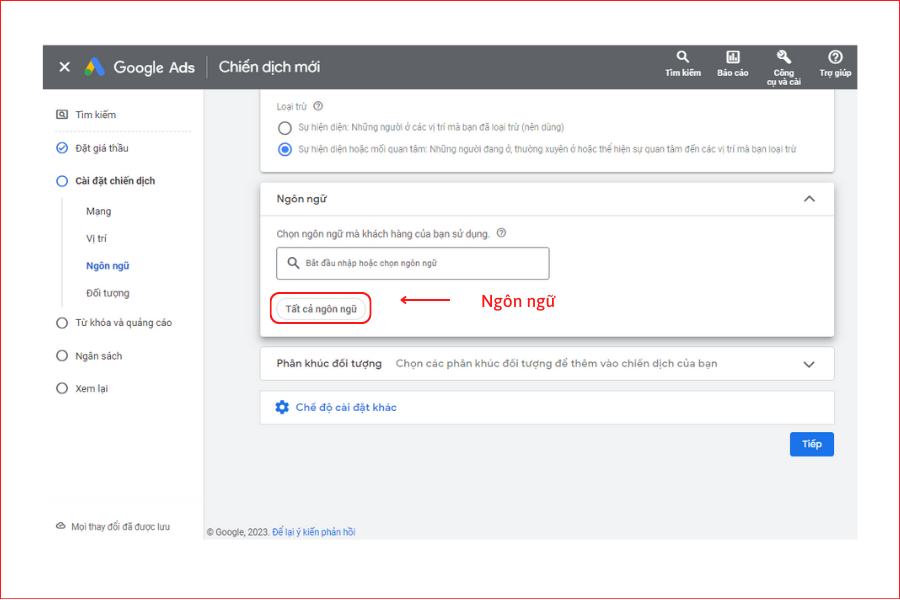Click the language search input field
Viewport: 900px width, 600px height.
point(413,264)
